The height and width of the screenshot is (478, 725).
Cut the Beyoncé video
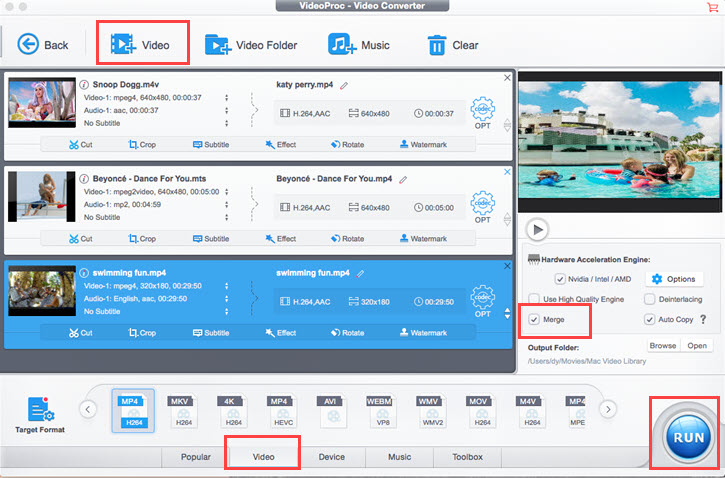[x=80, y=239]
